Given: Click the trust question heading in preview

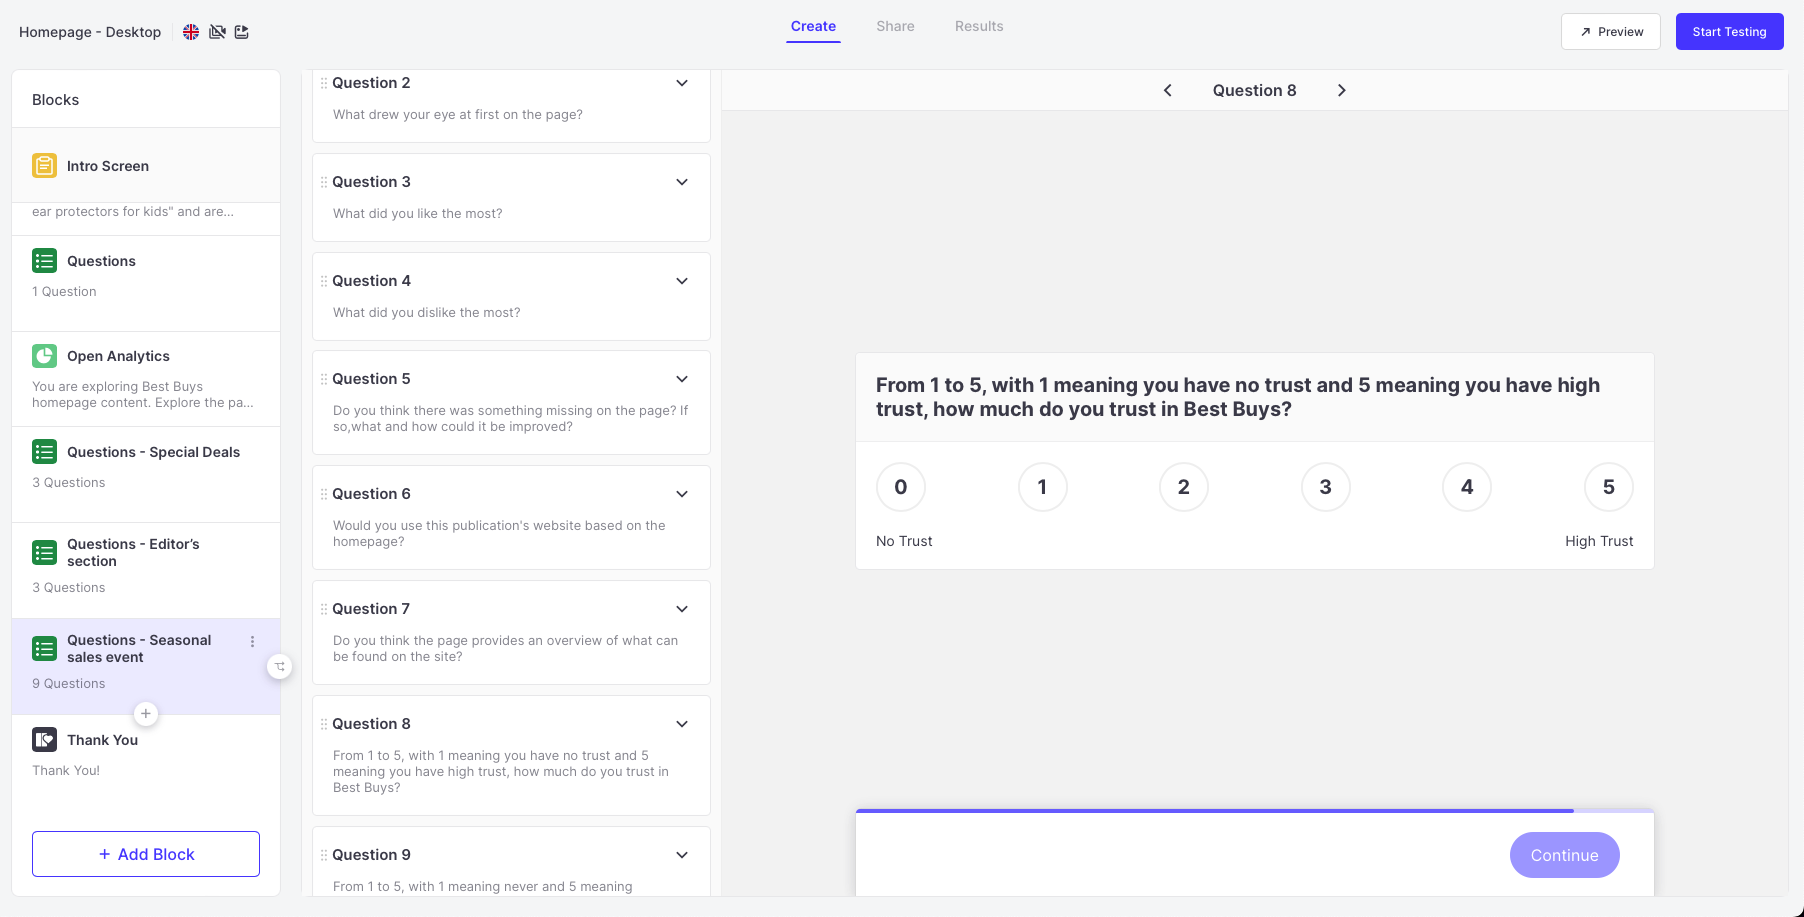Looking at the screenshot, I should point(1238,397).
